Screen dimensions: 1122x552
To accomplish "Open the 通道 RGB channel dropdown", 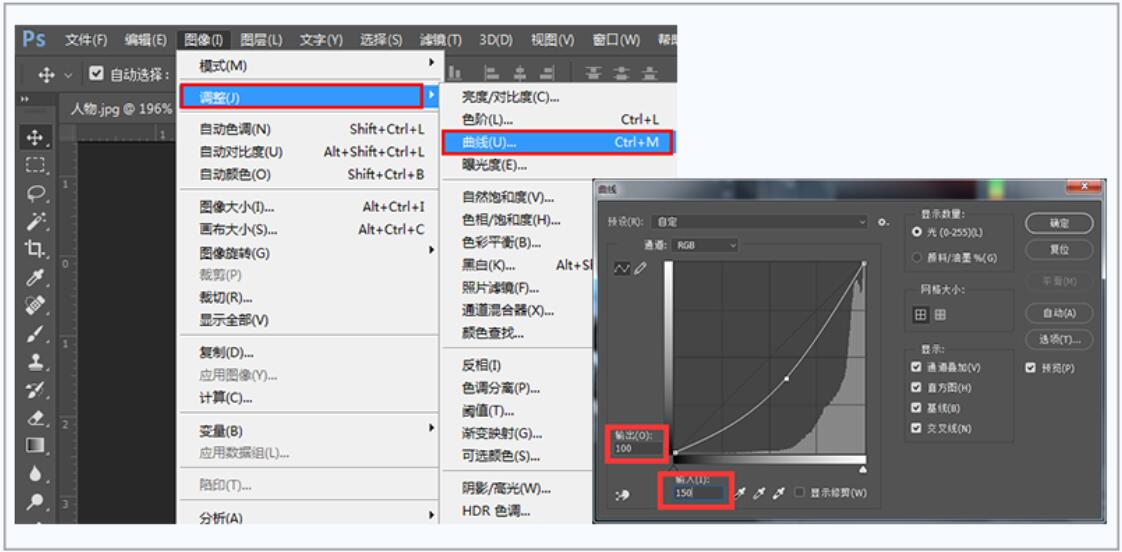I will (705, 246).
